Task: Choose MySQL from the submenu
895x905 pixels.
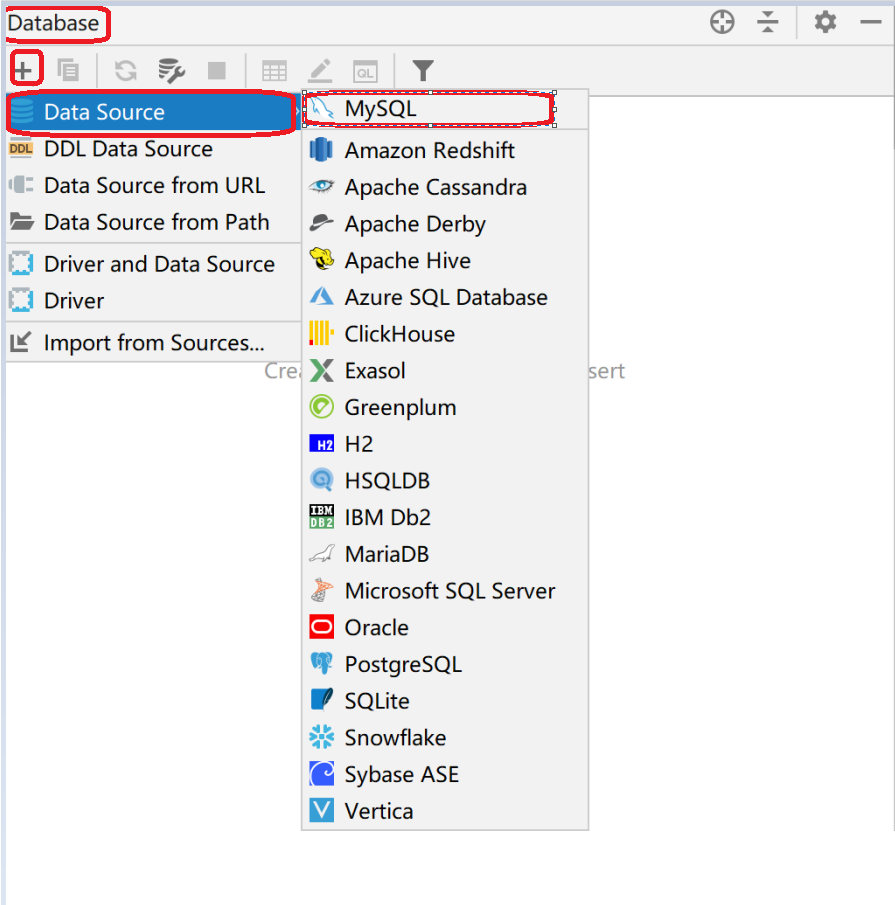Action: [x=445, y=109]
